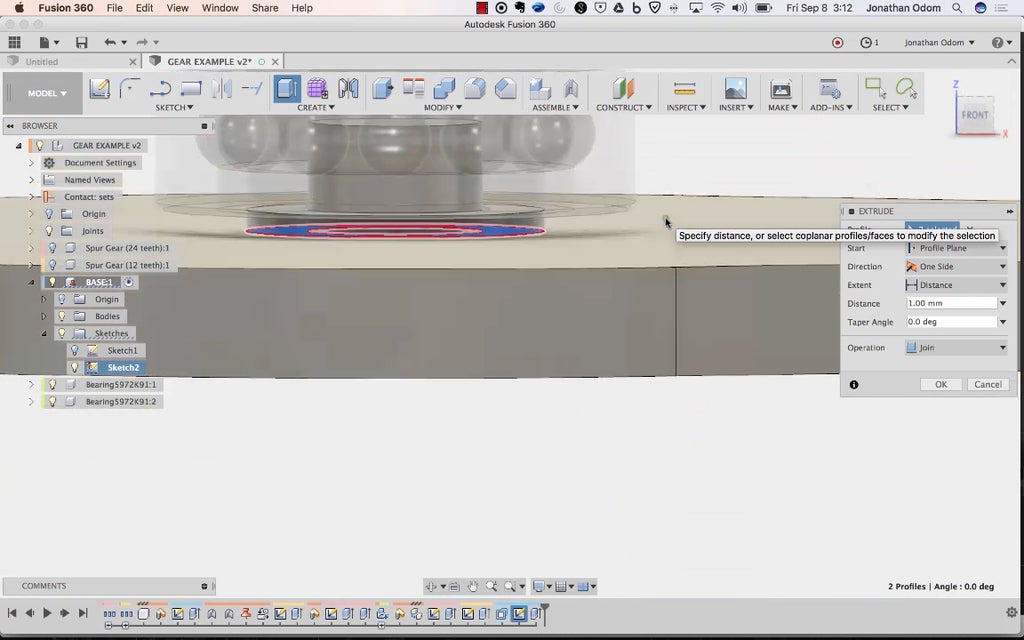Viewport: 1024px width, 640px height.
Task: Switch to the Untitled tab
Action: point(42,61)
